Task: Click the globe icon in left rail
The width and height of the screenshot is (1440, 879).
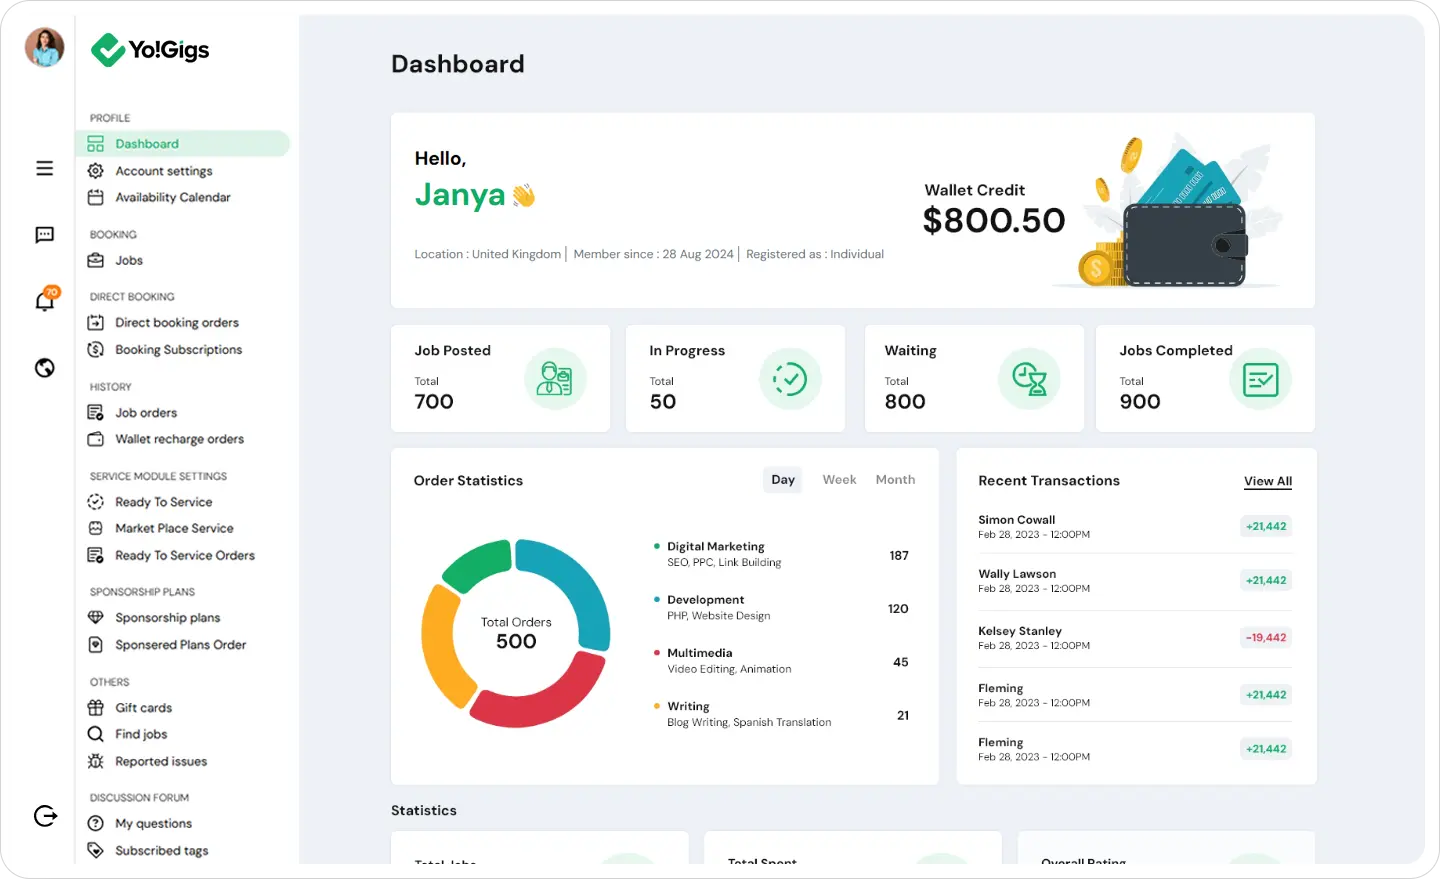Action: (44, 367)
